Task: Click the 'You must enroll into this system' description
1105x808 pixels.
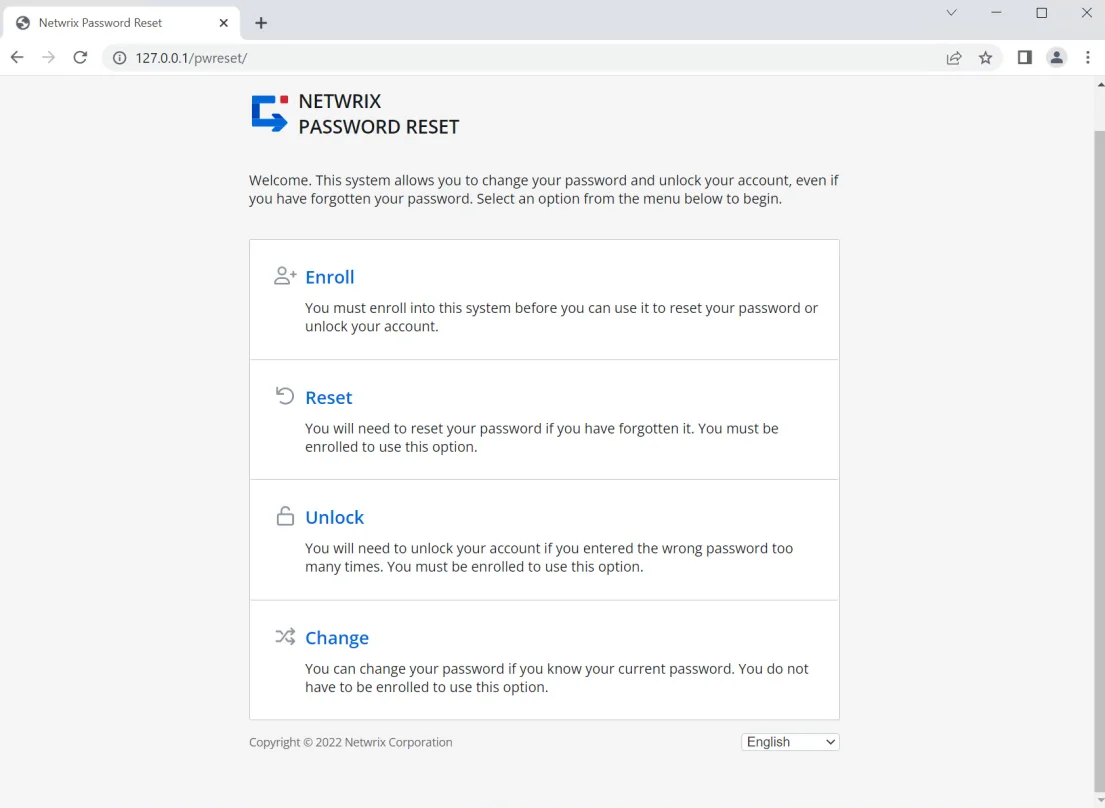Action: coord(562,317)
